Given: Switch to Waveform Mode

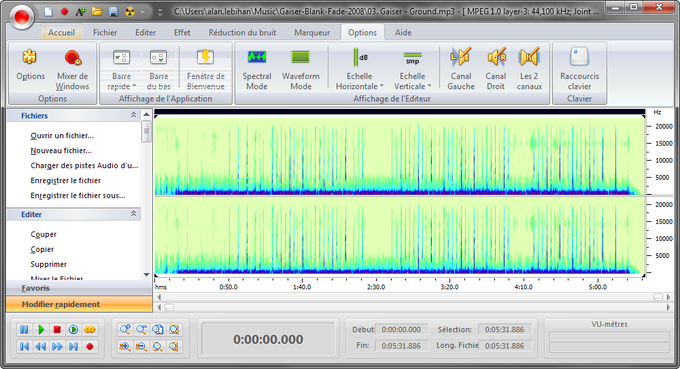Looking at the screenshot, I should (301, 69).
